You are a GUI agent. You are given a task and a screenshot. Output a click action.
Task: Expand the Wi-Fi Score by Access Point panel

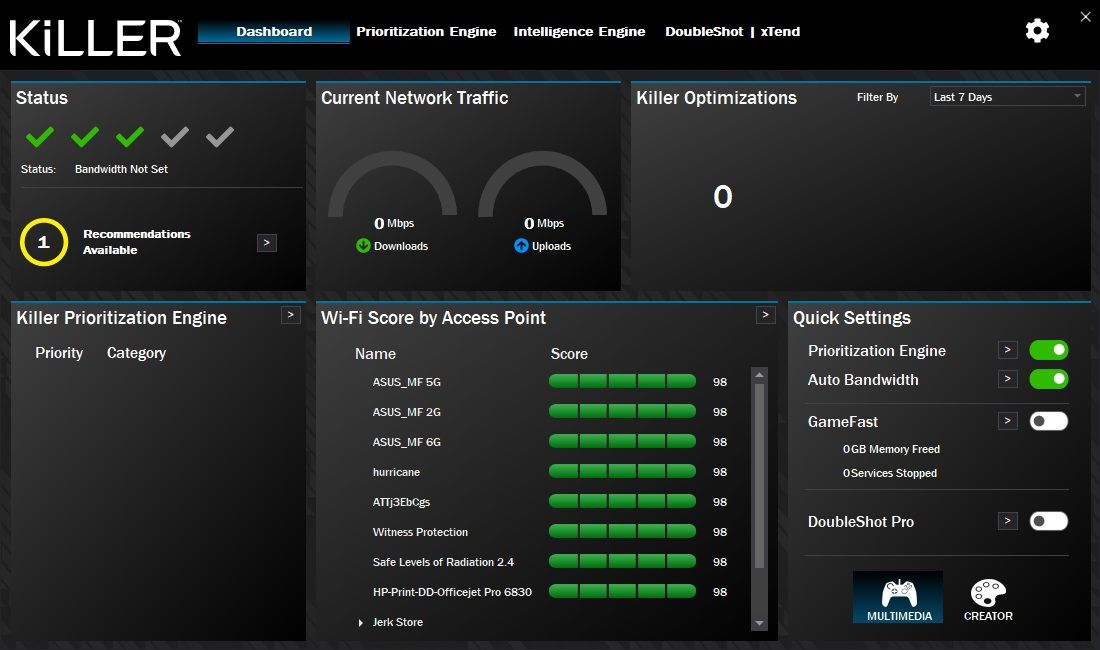coord(765,315)
